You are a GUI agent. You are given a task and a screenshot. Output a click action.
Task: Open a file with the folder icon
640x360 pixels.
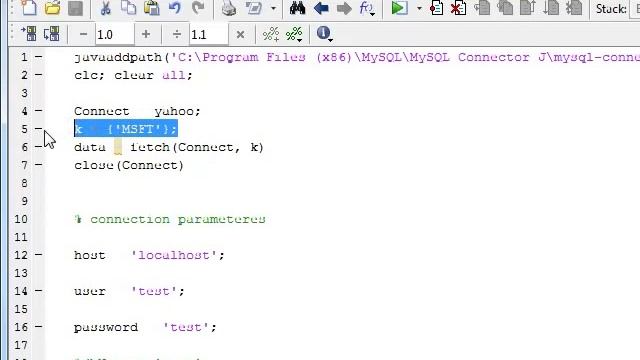(x=52, y=8)
